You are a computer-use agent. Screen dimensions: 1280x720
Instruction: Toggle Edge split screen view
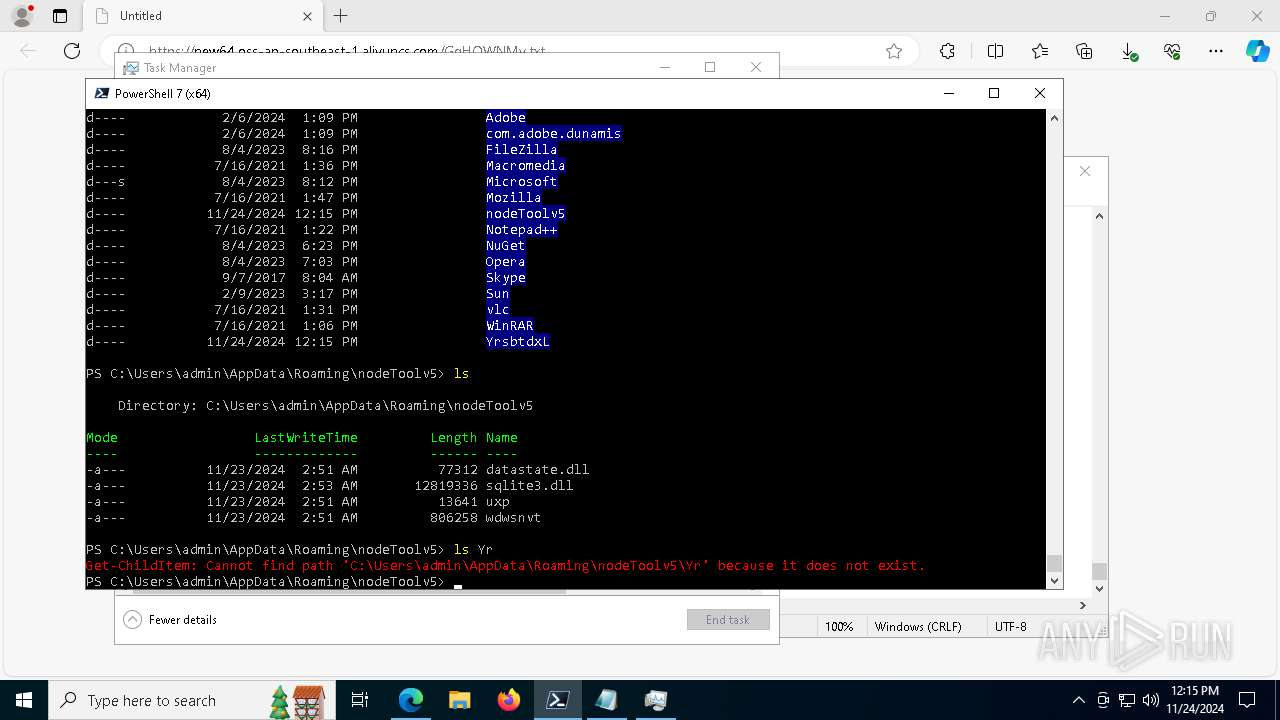click(x=995, y=51)
